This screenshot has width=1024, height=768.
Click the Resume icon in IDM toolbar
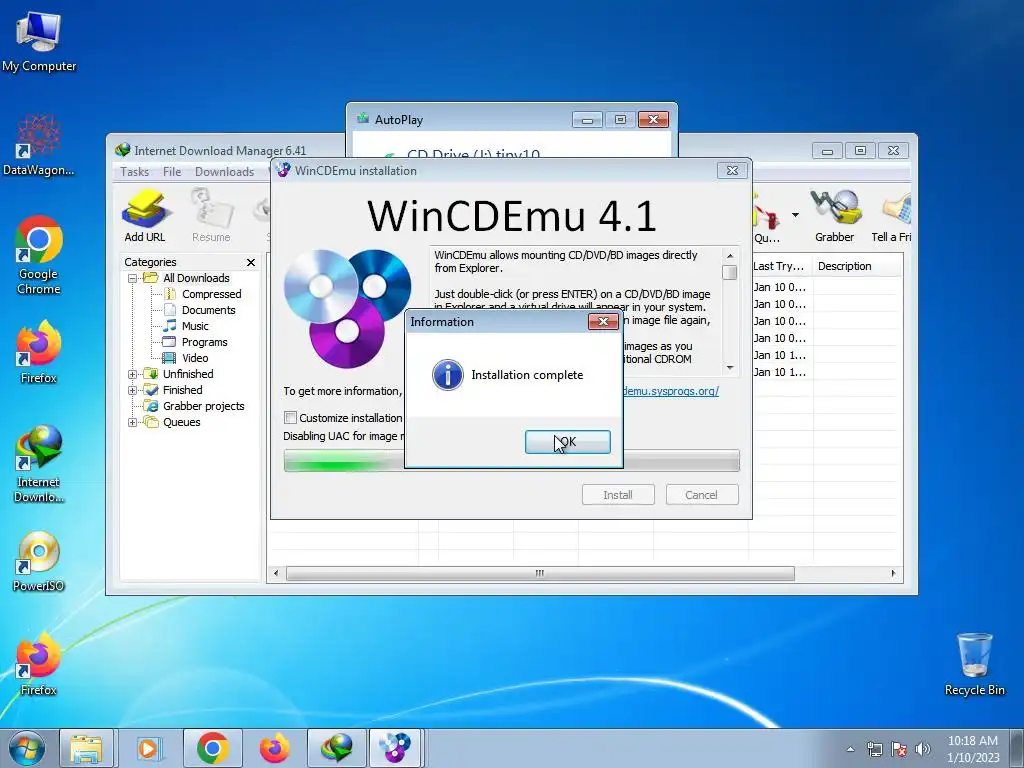(x=211, y=216)
